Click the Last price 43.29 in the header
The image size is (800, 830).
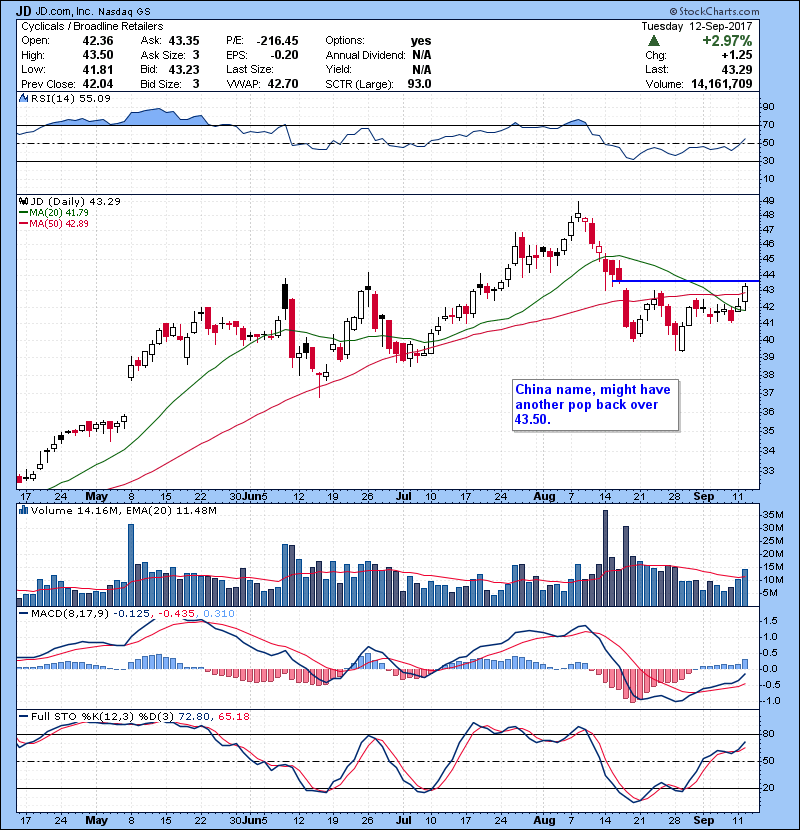pos(737,69)
